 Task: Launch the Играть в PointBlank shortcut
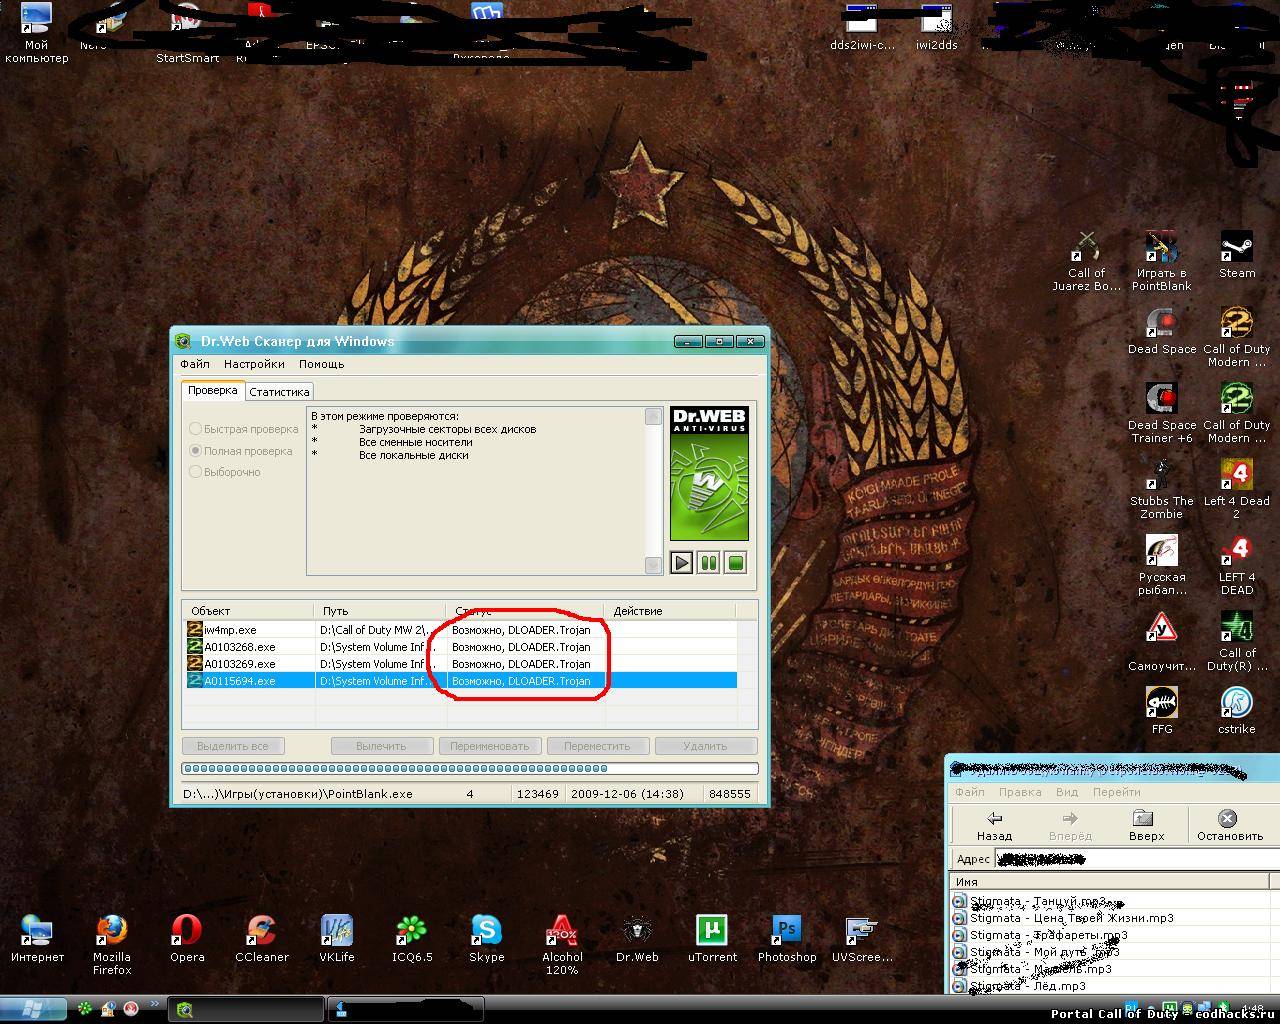1161,261
